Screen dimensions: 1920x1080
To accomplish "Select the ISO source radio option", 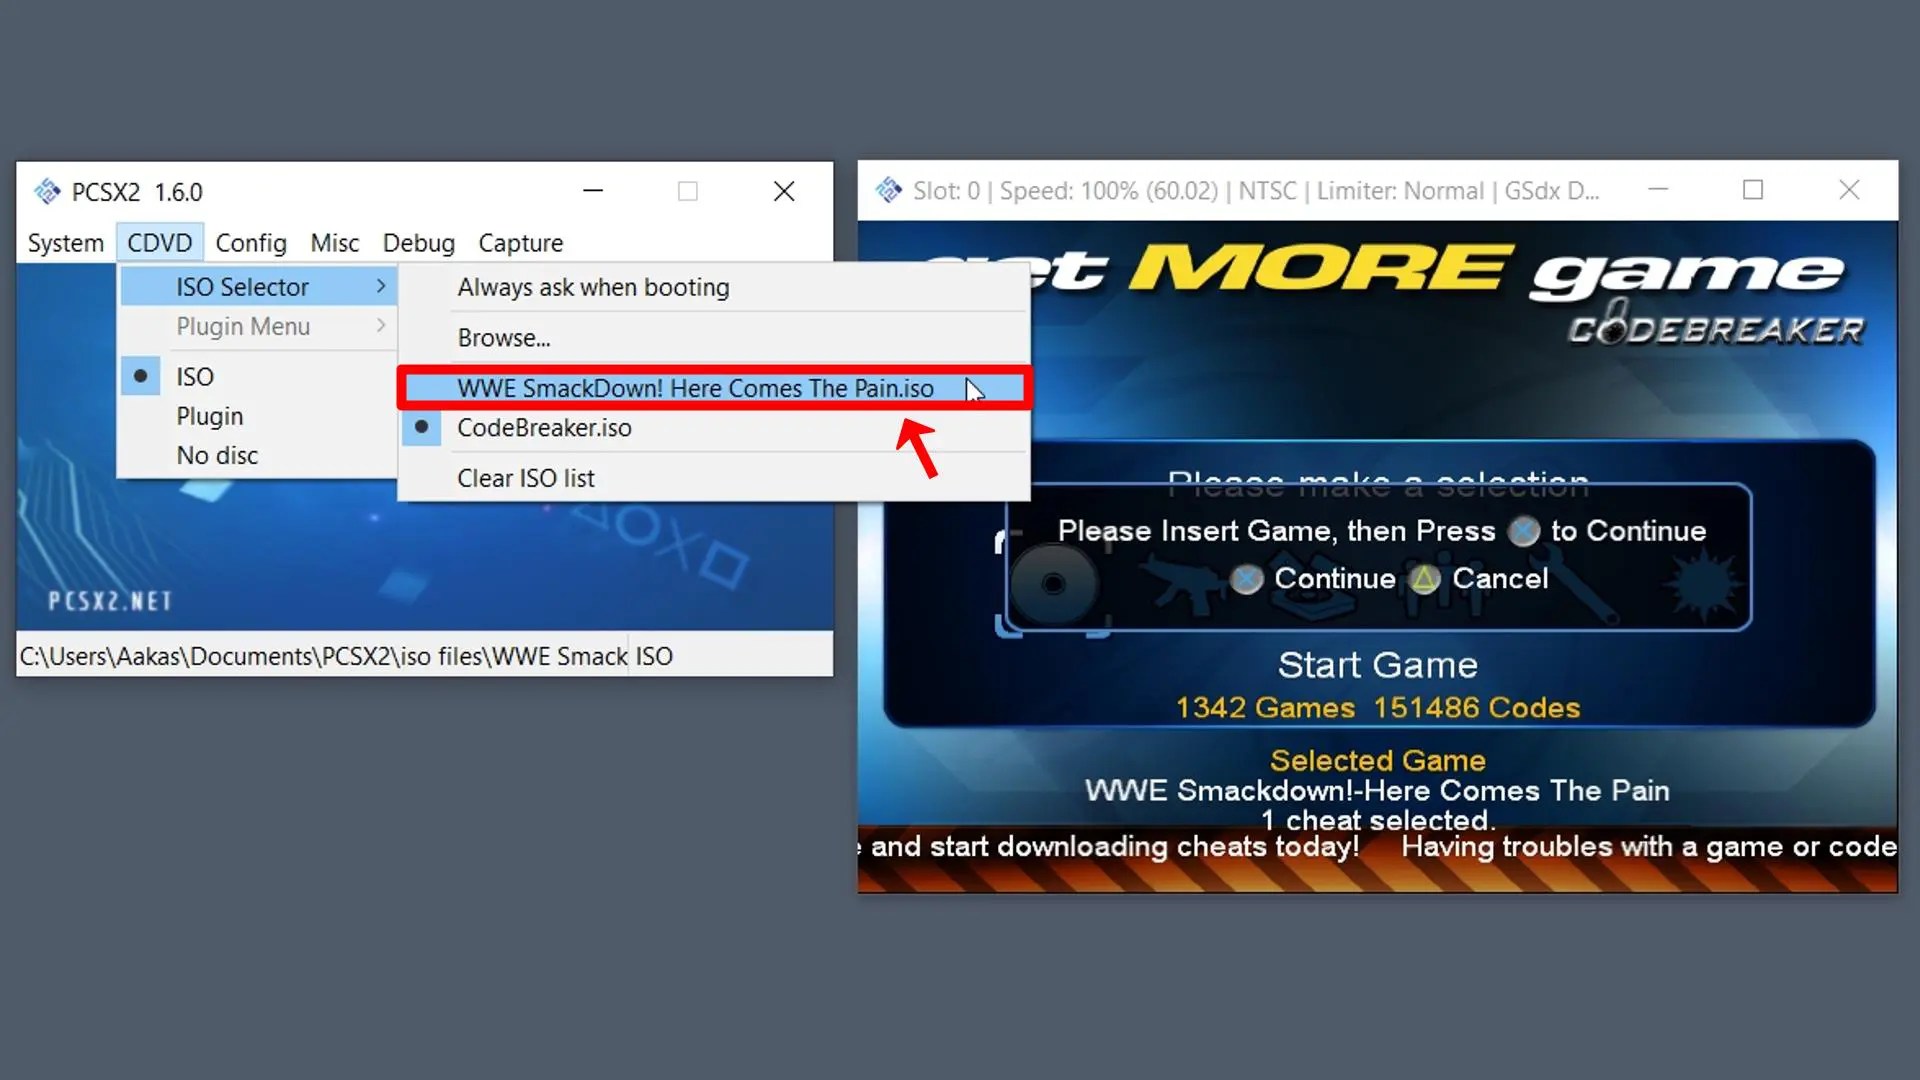I will pyautogui.click(x=194, y=377).
